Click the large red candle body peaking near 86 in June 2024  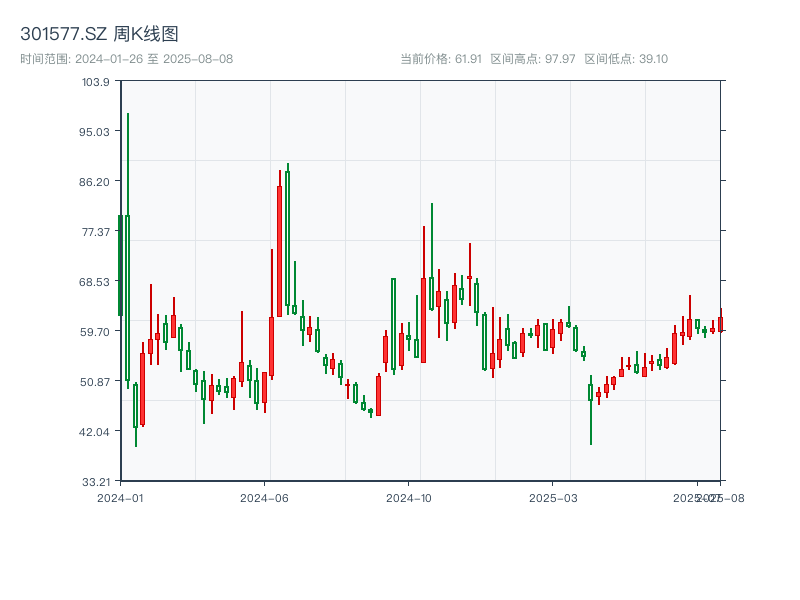pos(280,251)
